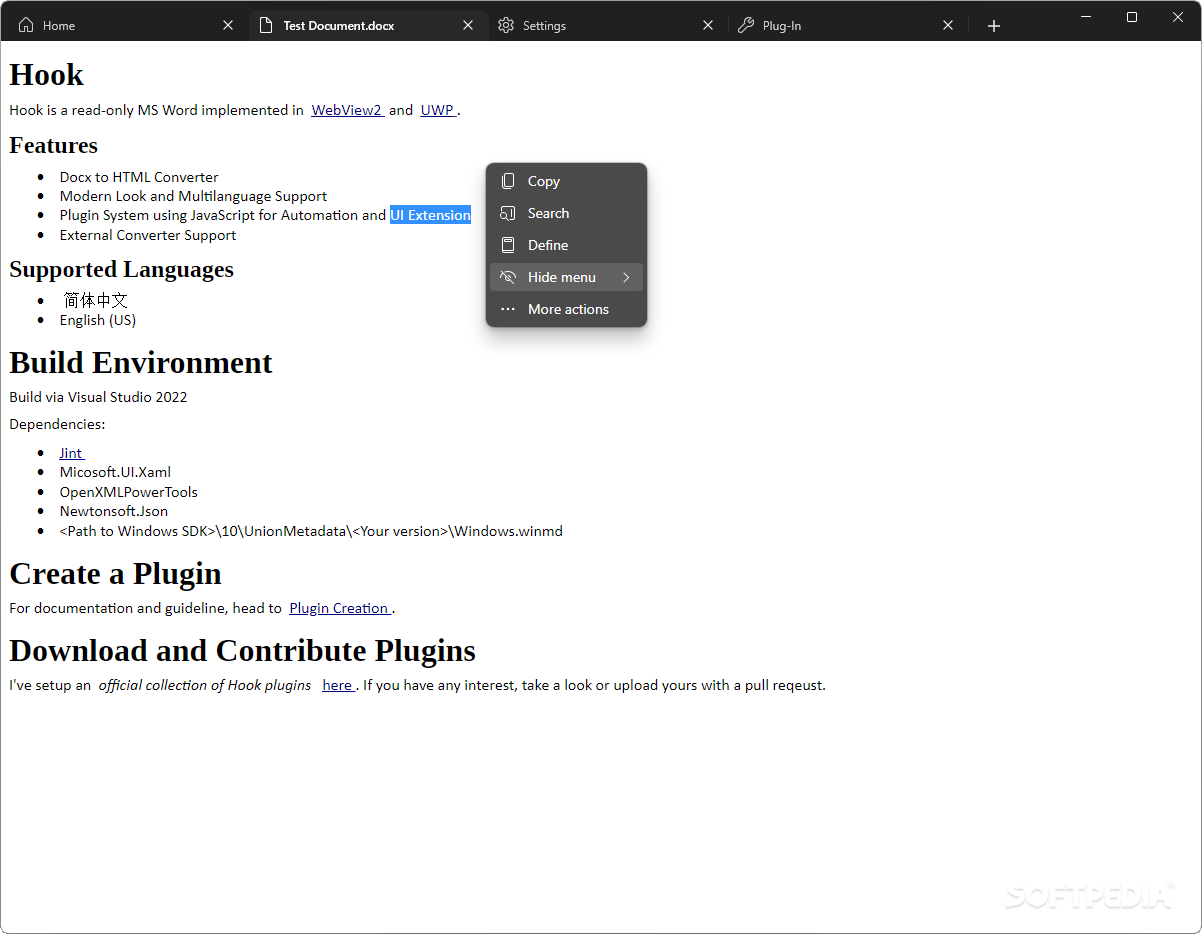Maximize the application window
Image resolution: width=1202 pixels, height=934 pixels.
[x=1132, y=16]
